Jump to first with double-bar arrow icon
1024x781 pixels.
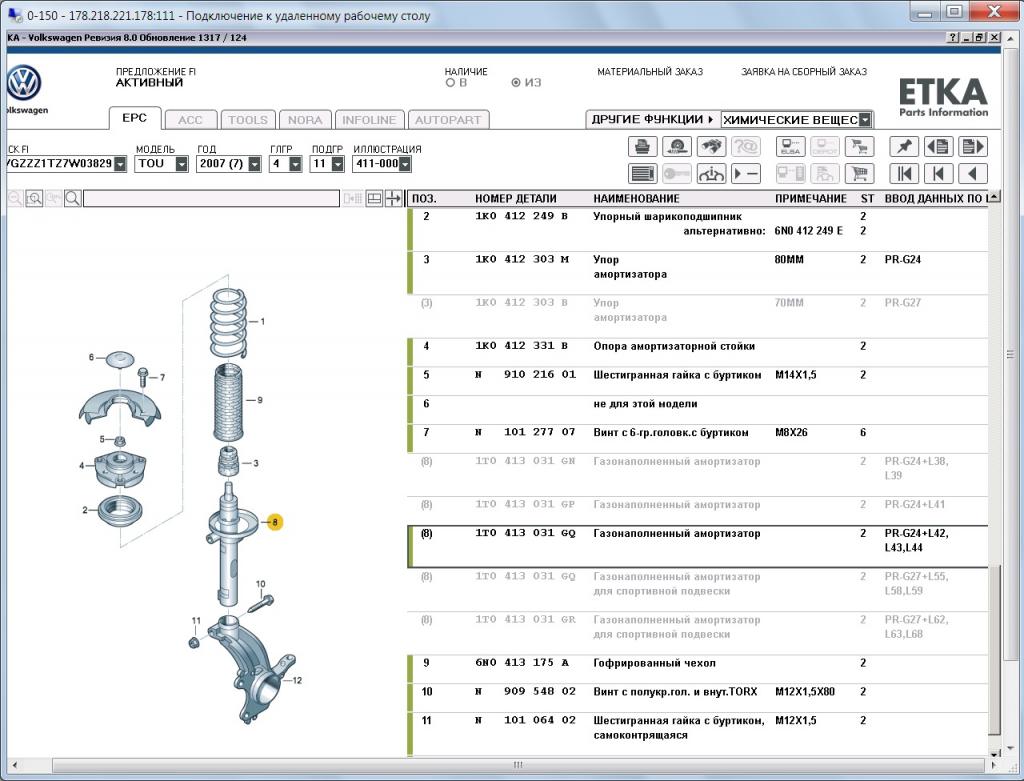(904, 174)
